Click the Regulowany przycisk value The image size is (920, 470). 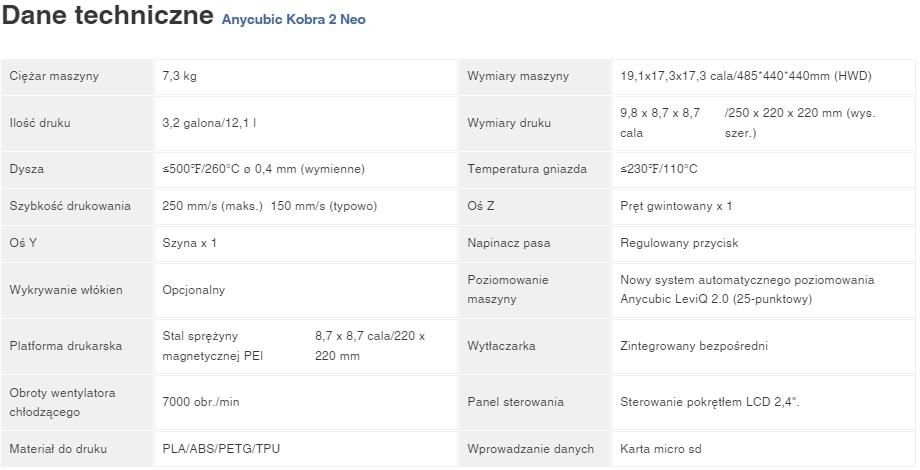pyautogui.click(x=679, y=243)
